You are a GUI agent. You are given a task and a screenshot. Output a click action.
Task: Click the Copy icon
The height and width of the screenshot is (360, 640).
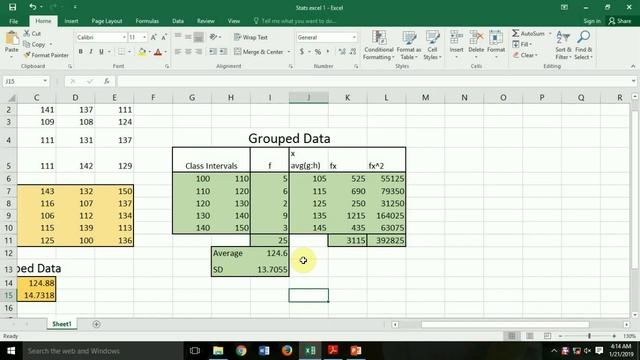point(27,44)
